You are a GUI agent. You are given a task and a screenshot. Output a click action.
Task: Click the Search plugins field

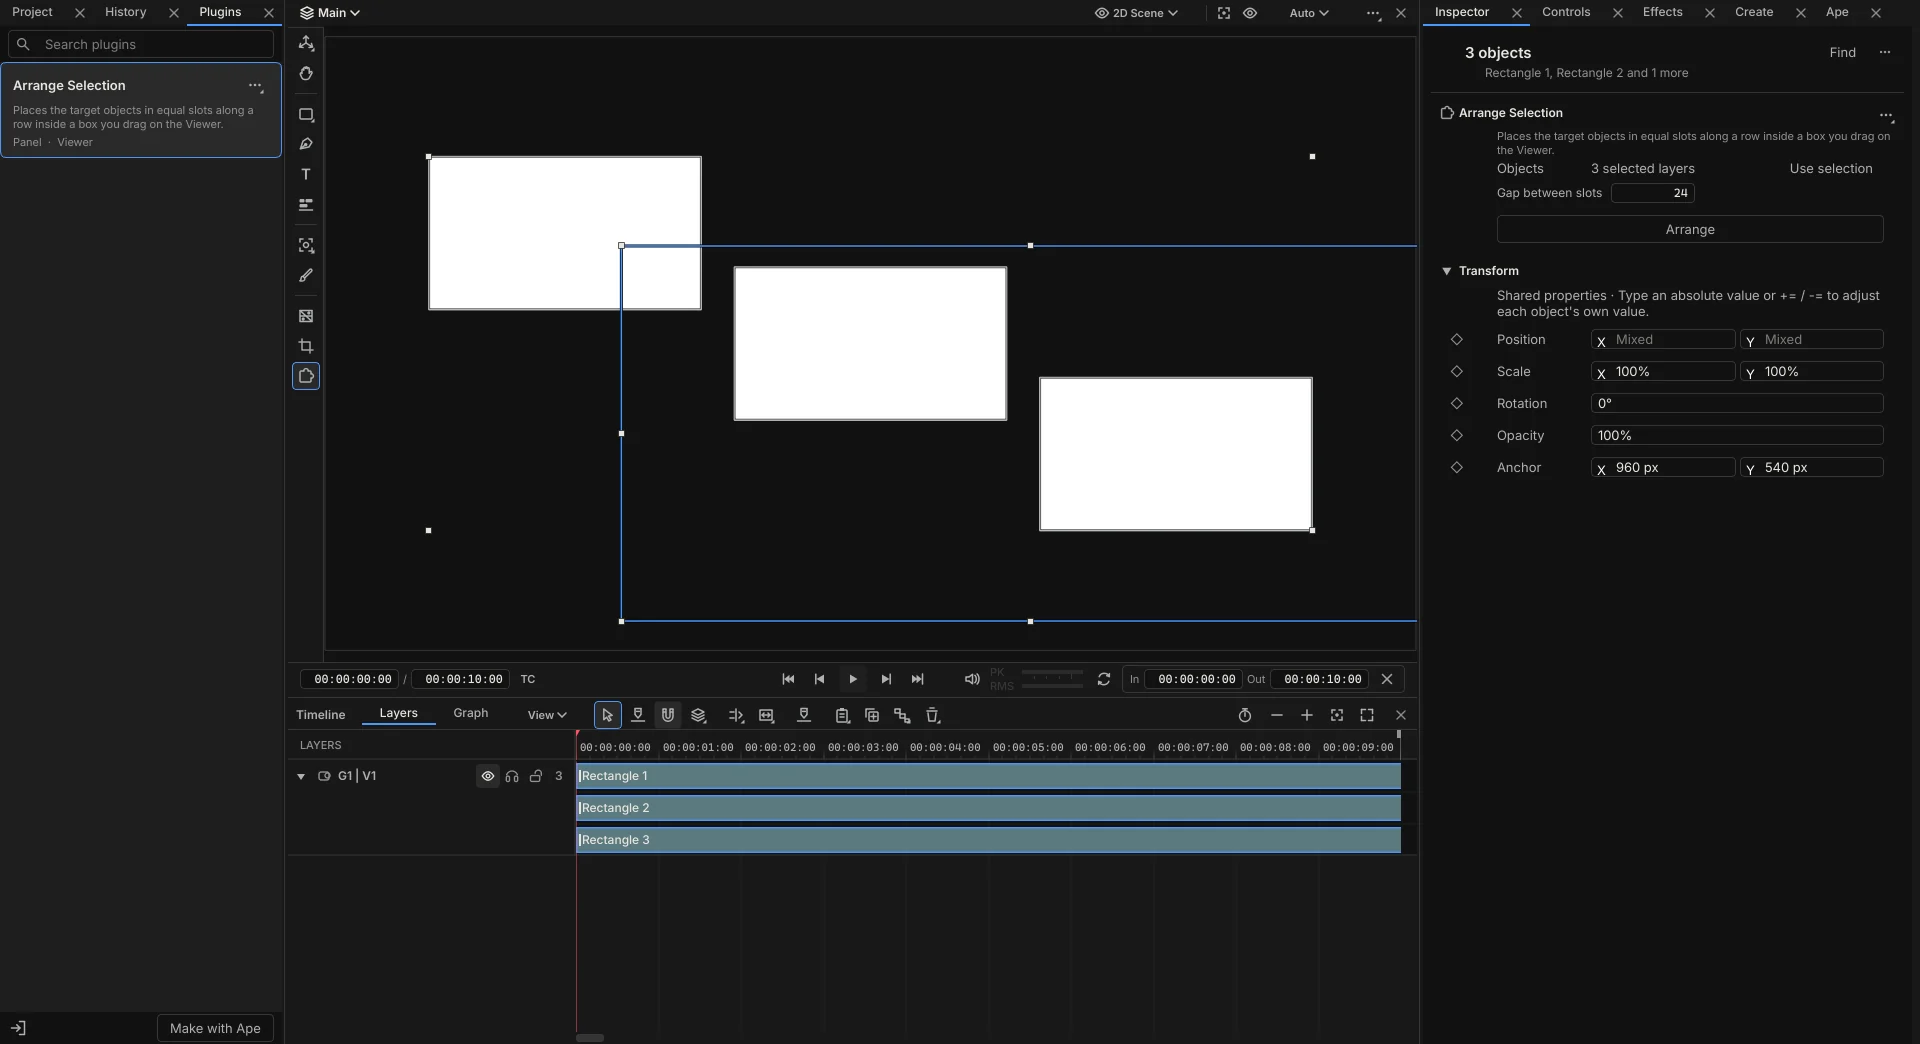(x=141, y=44)
